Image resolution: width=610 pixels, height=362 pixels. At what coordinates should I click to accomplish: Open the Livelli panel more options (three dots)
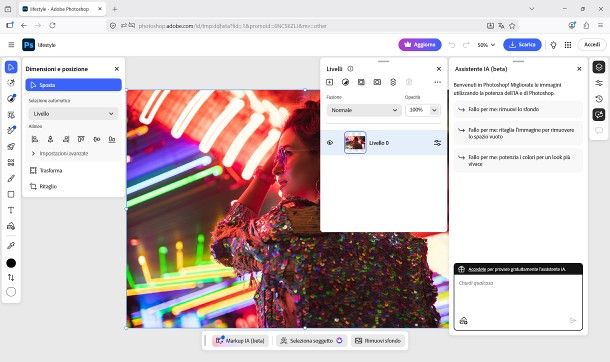(x=438, y=82)
